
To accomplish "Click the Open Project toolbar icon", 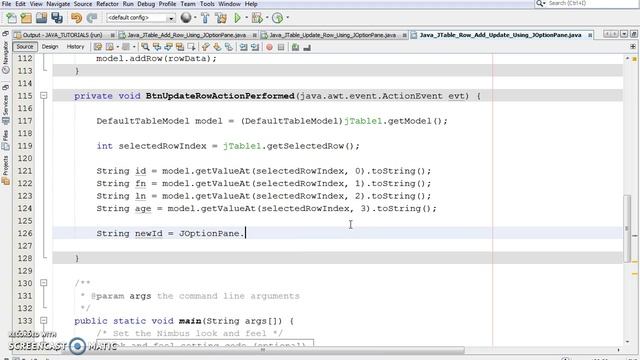I will click(41, 18).
